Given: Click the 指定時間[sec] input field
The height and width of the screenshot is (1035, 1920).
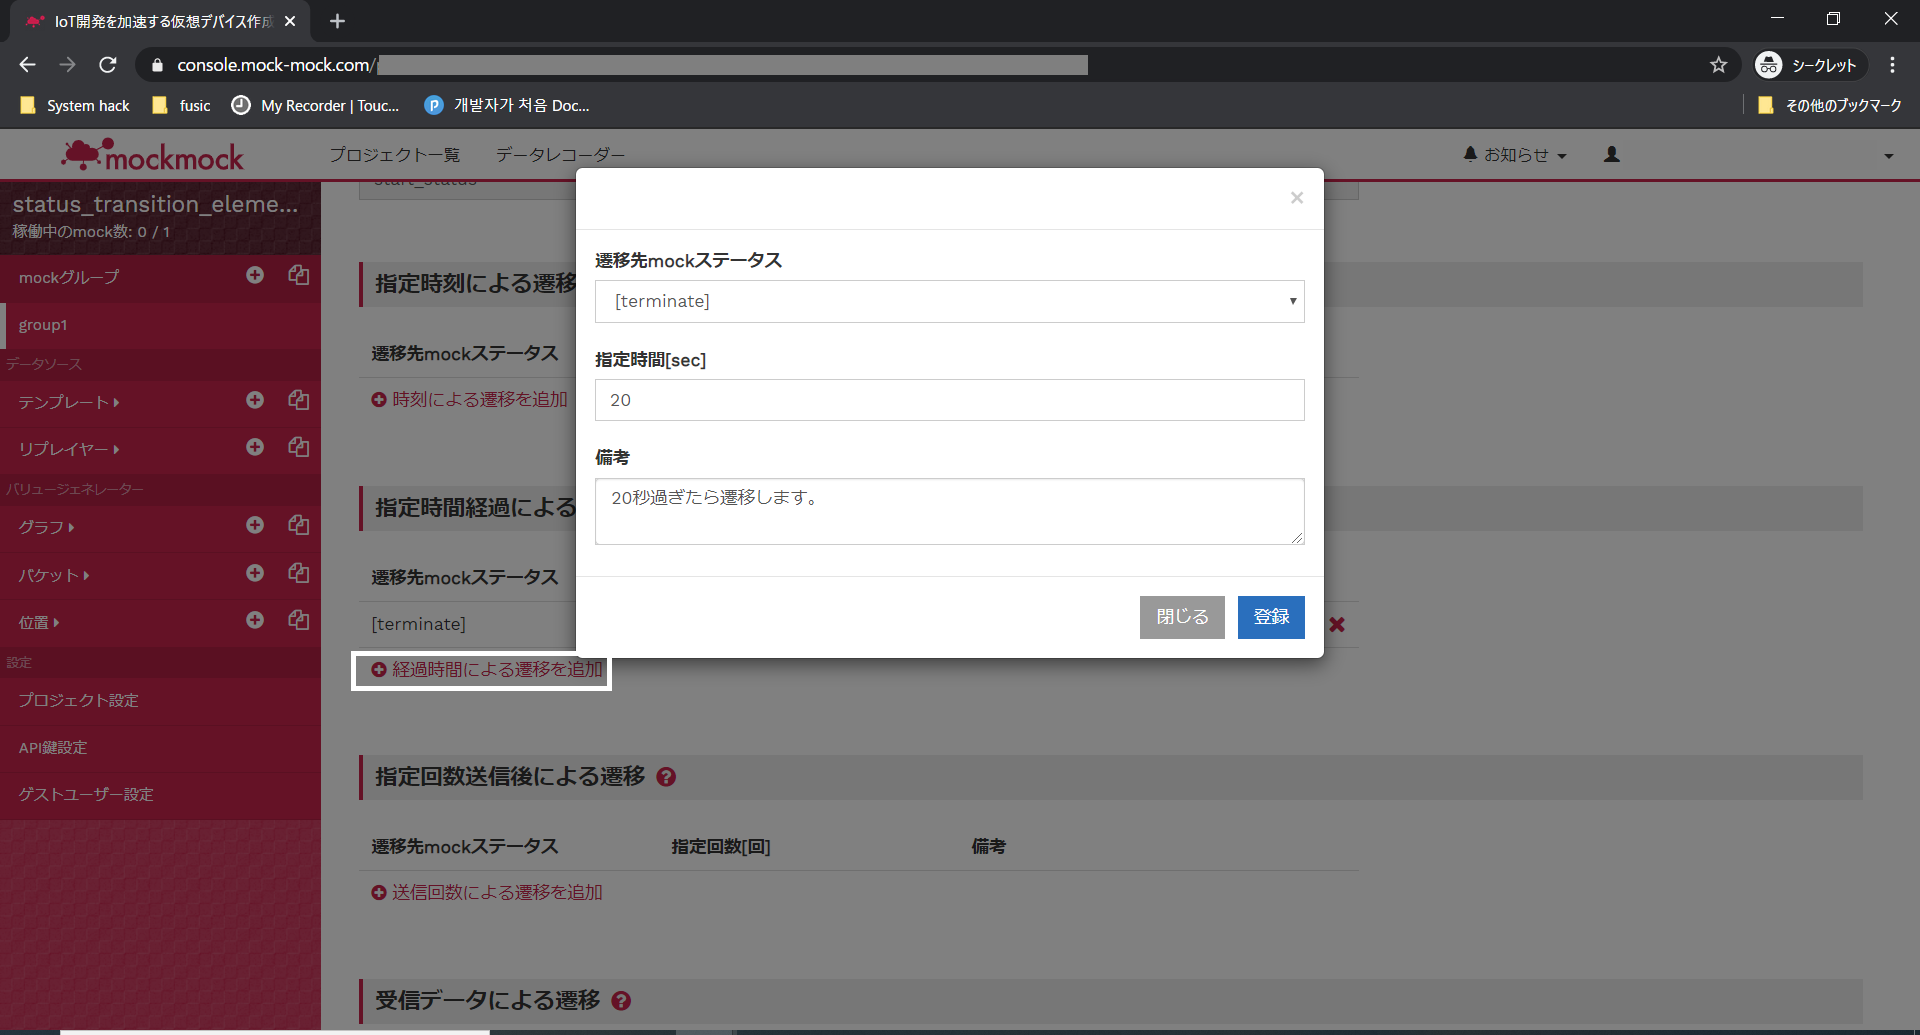Looking at the screenshot, I should [x=949, y=400].
